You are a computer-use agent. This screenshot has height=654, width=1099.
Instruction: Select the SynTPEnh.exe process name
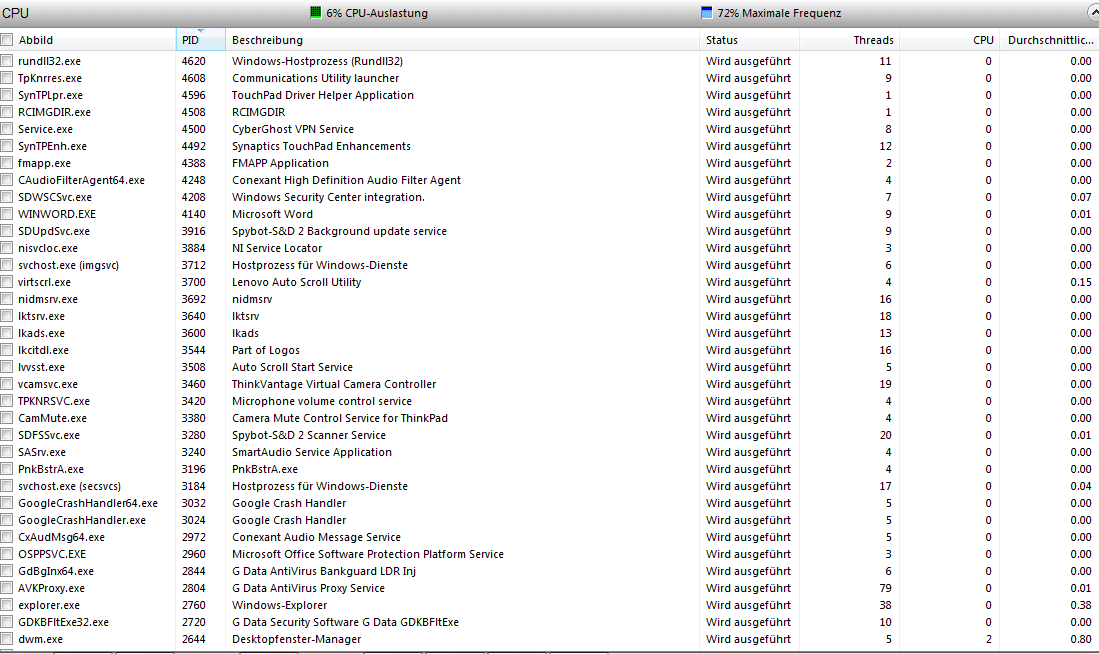tap(53, 147)
